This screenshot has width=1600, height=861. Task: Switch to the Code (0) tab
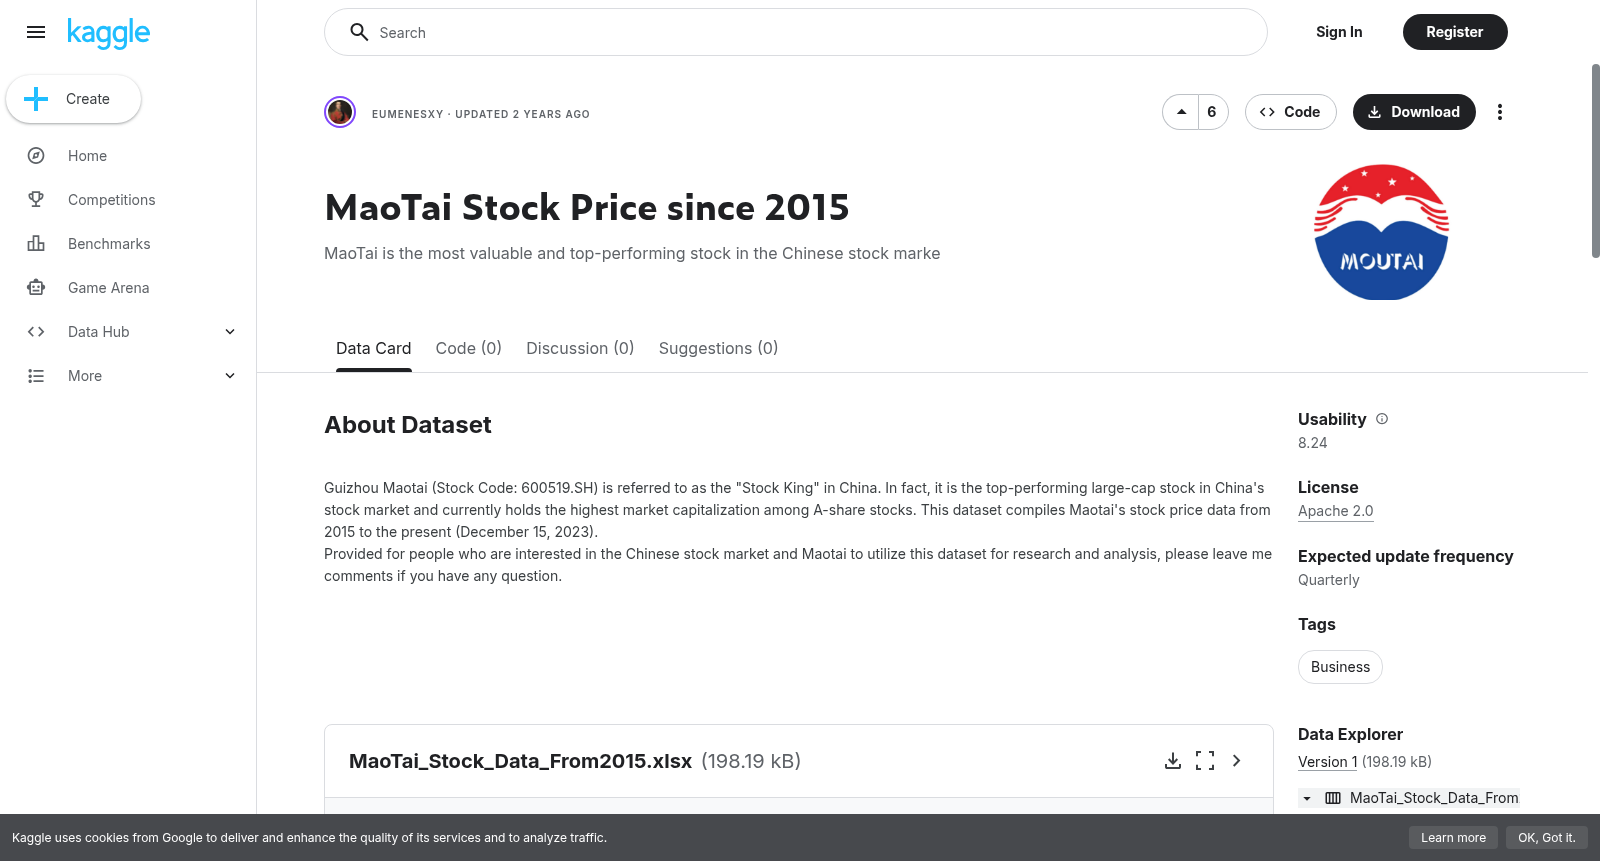[x=469, y=348]
